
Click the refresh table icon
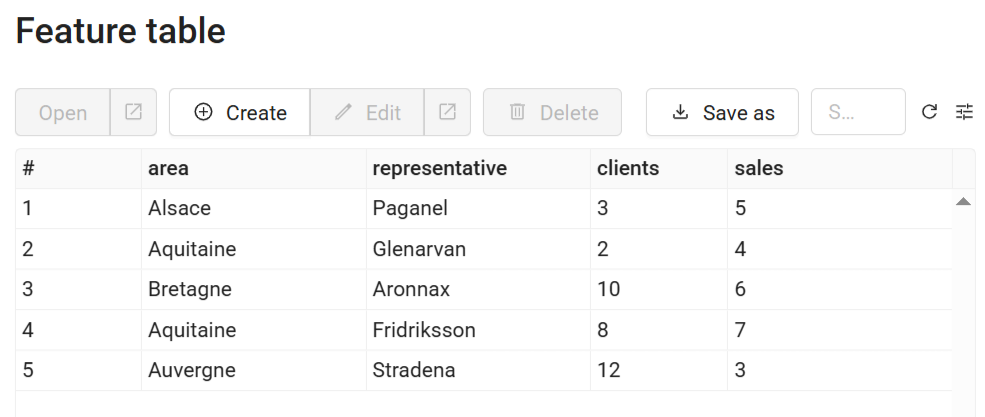[x=929, y=112]
